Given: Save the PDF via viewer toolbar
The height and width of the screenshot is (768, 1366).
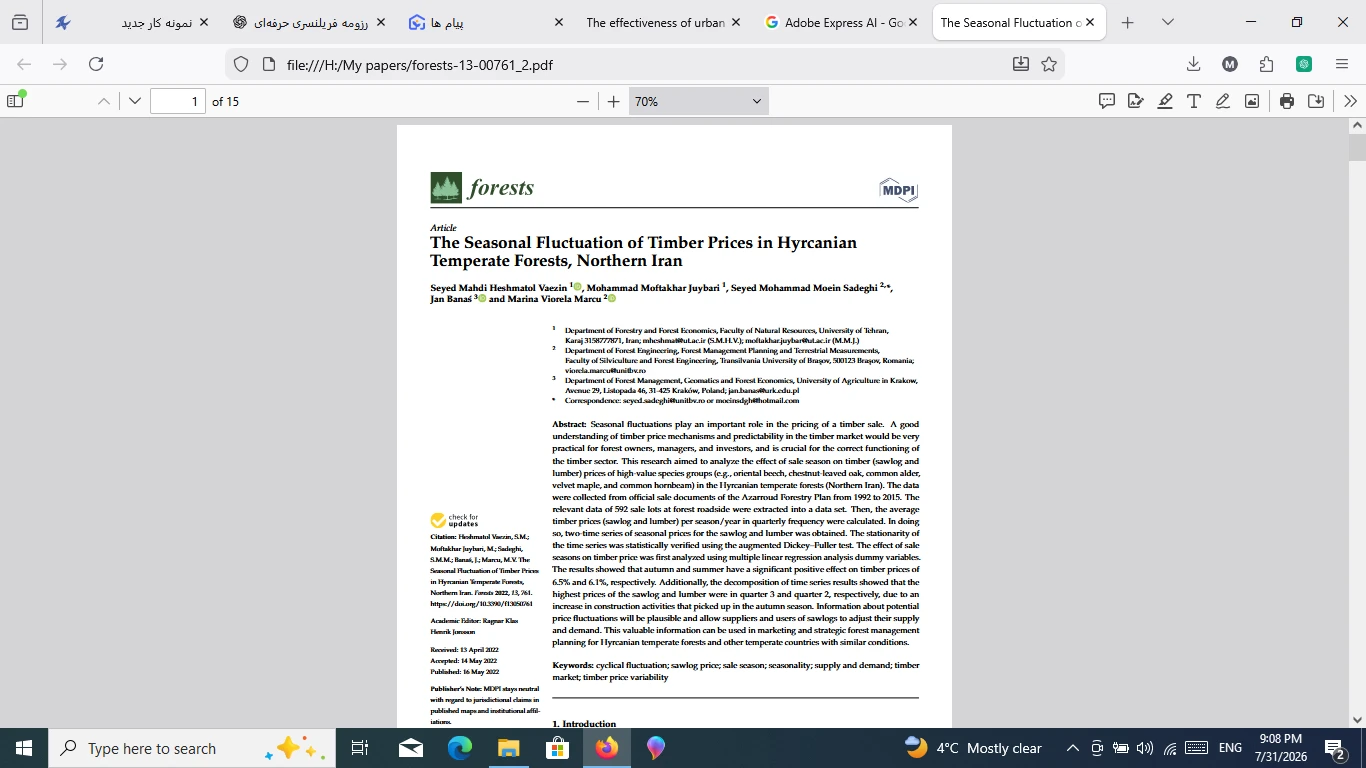Looking at the screenshot, I should [1316, 101].
